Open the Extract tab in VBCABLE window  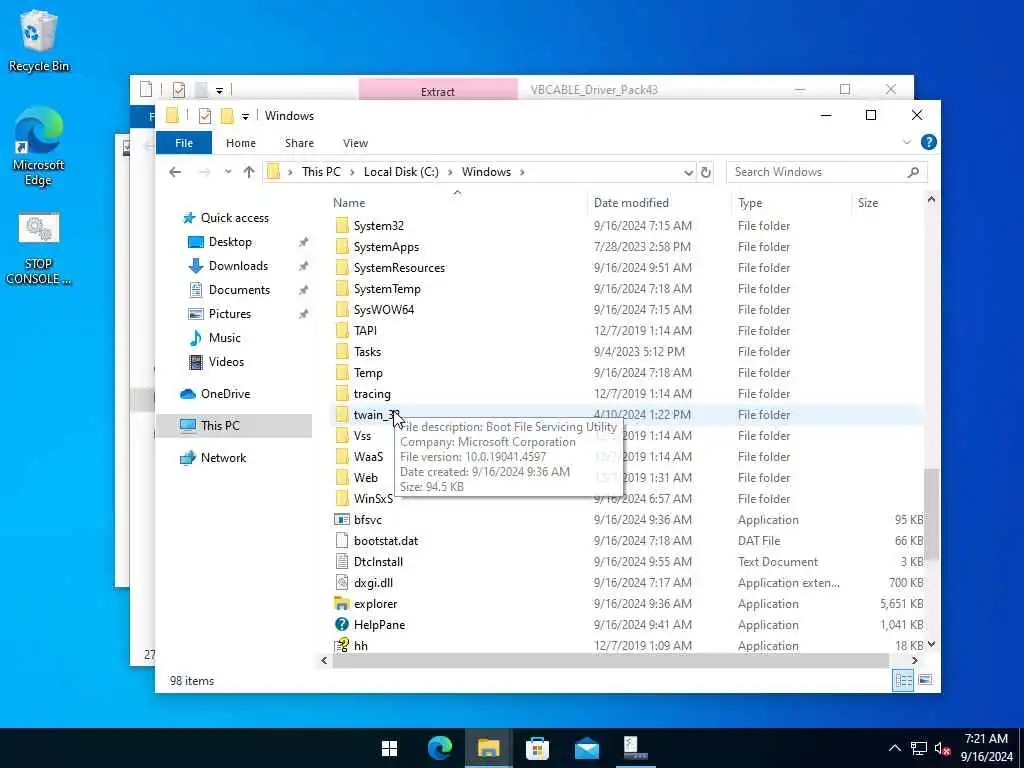click(438, 91)
